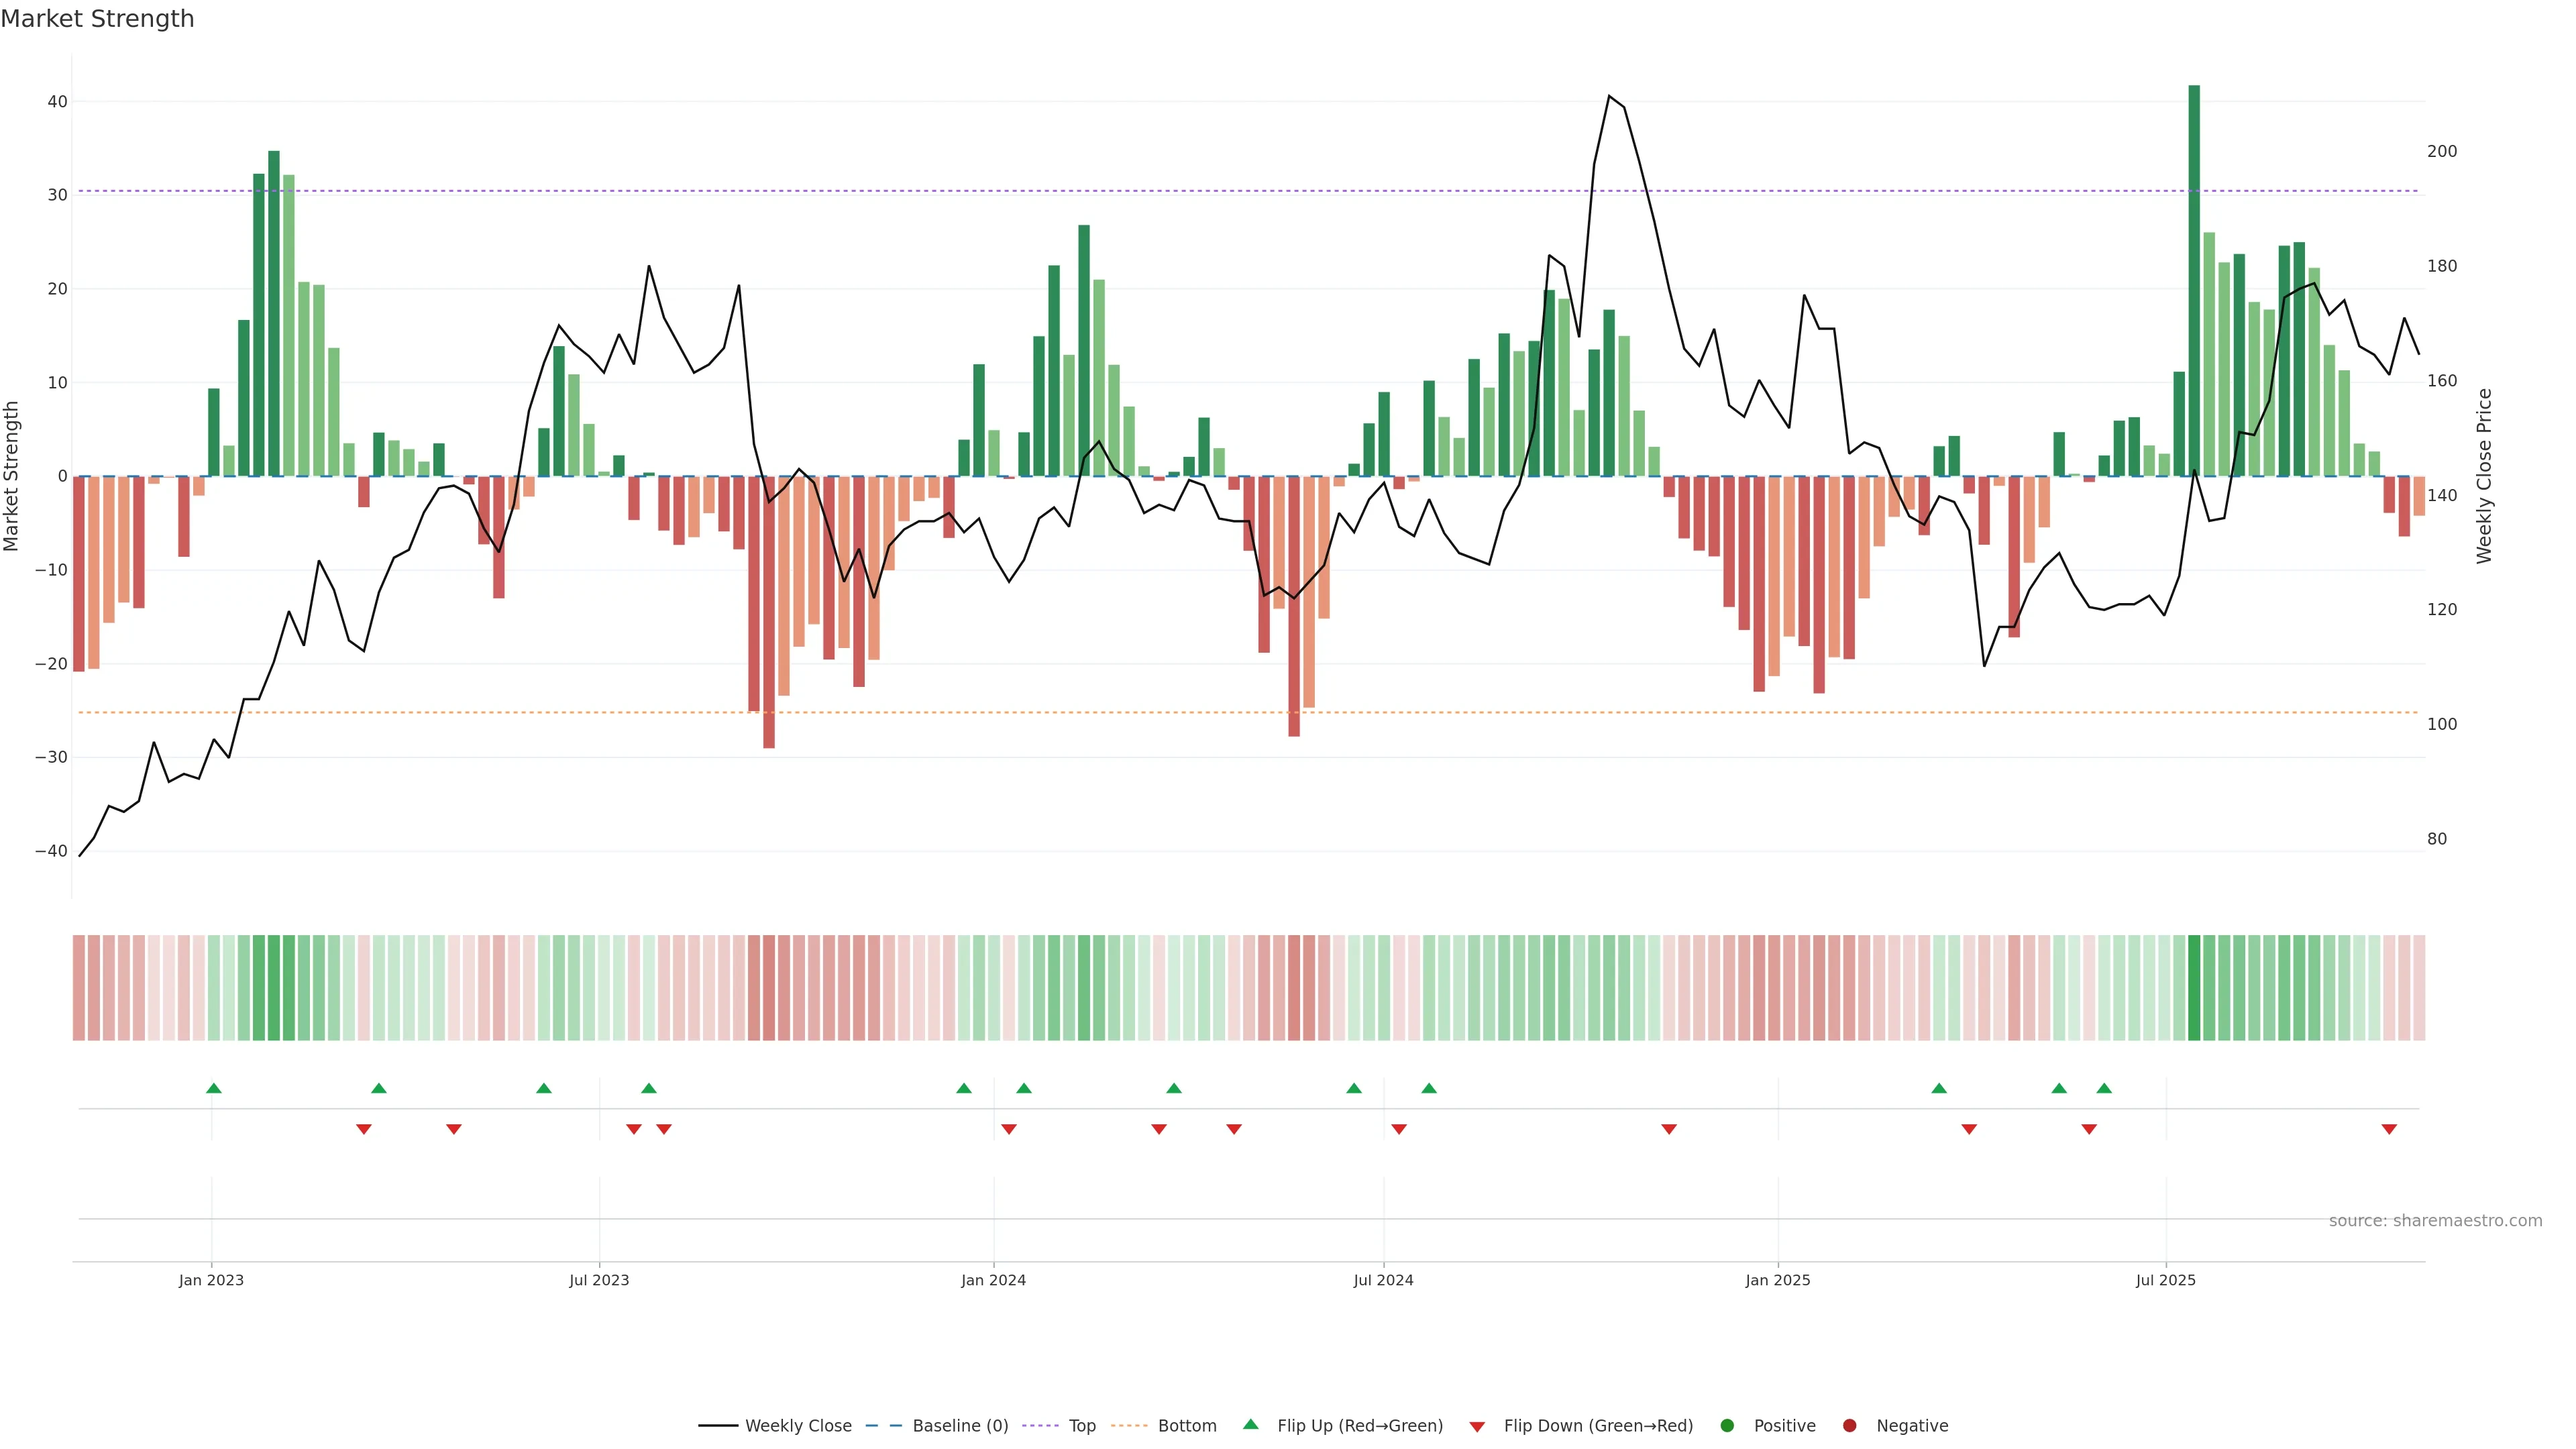Click the red Flip Down legend triangle
2576x1449 pixels.
[1477, 1427]
